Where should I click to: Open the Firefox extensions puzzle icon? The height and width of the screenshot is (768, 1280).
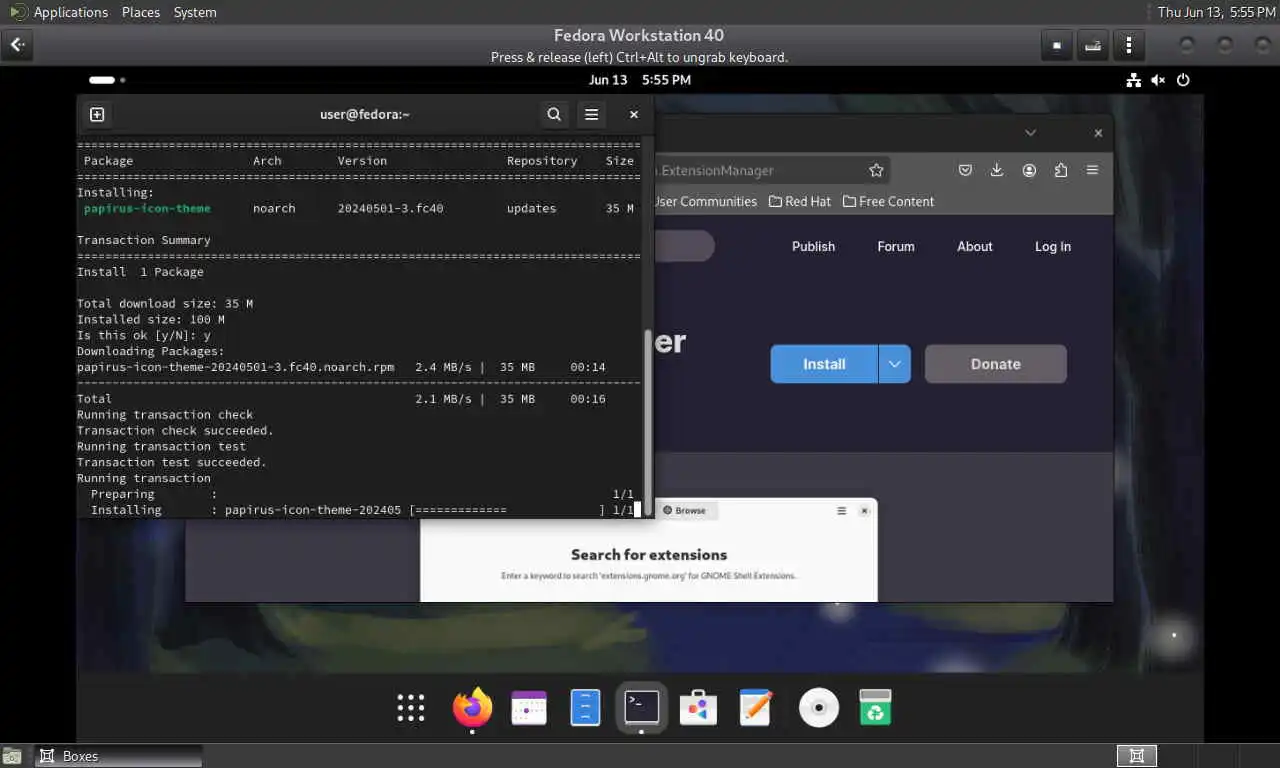[1061, 170]
